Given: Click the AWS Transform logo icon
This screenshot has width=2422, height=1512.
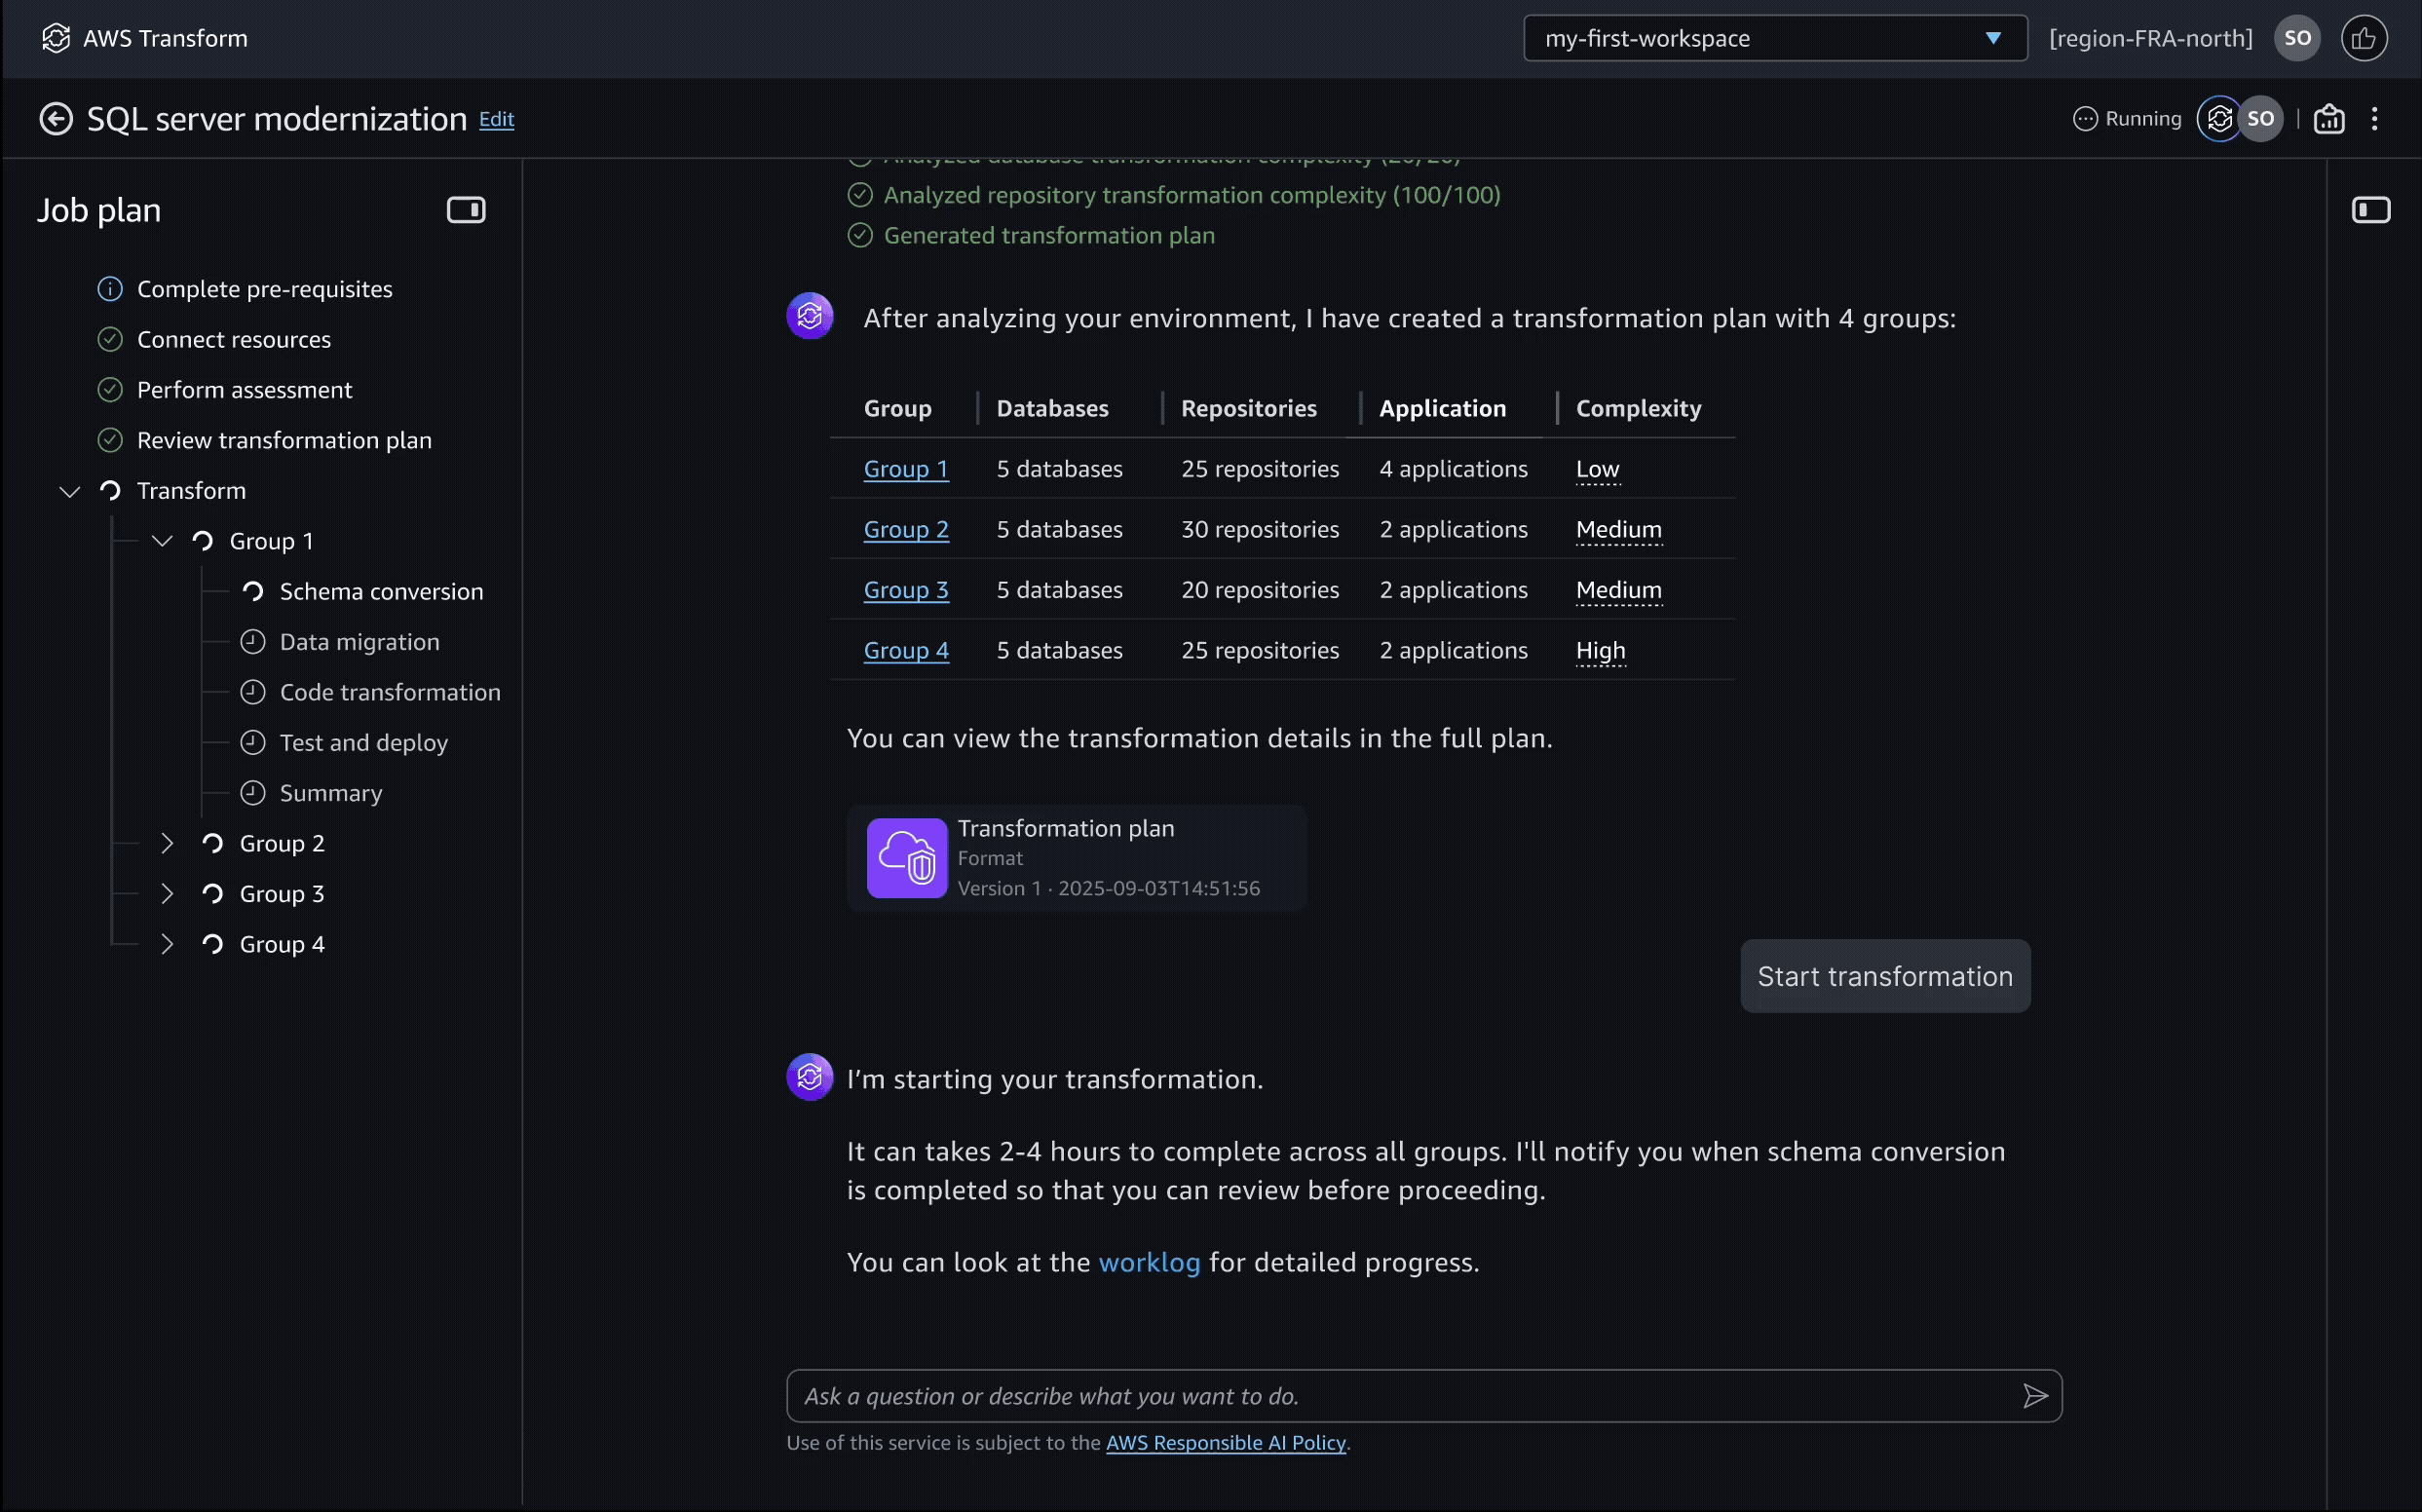Looking at the screenshot, I should [56, 38].
